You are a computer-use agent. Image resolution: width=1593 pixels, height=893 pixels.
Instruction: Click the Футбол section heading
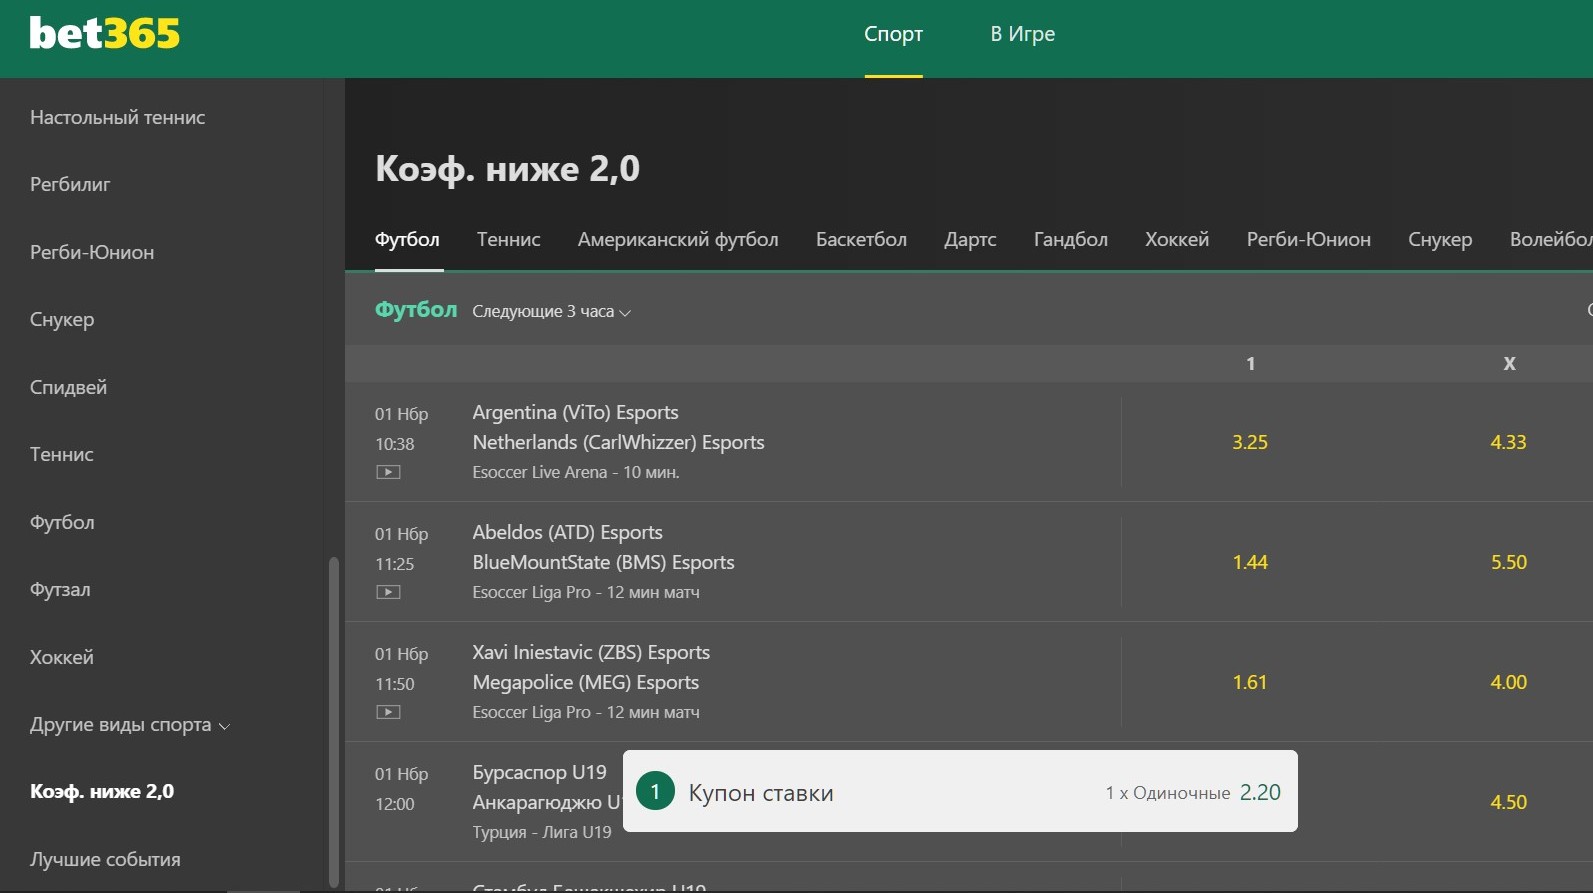click(x=416, y=310)
